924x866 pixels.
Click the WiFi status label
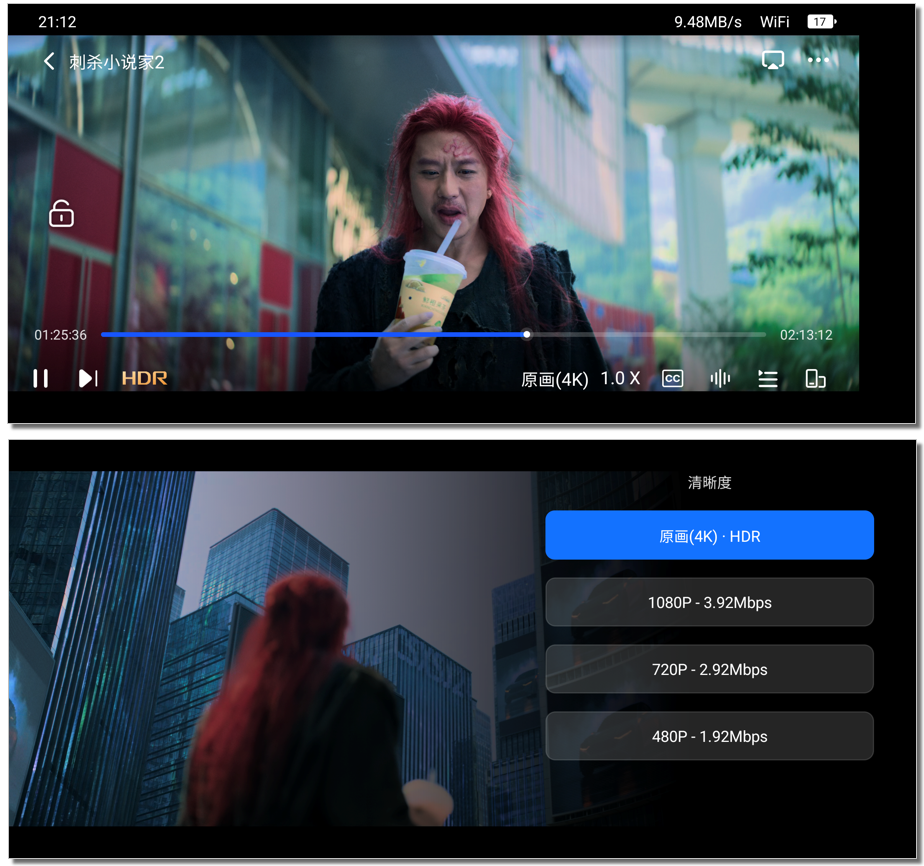(774, 22)
